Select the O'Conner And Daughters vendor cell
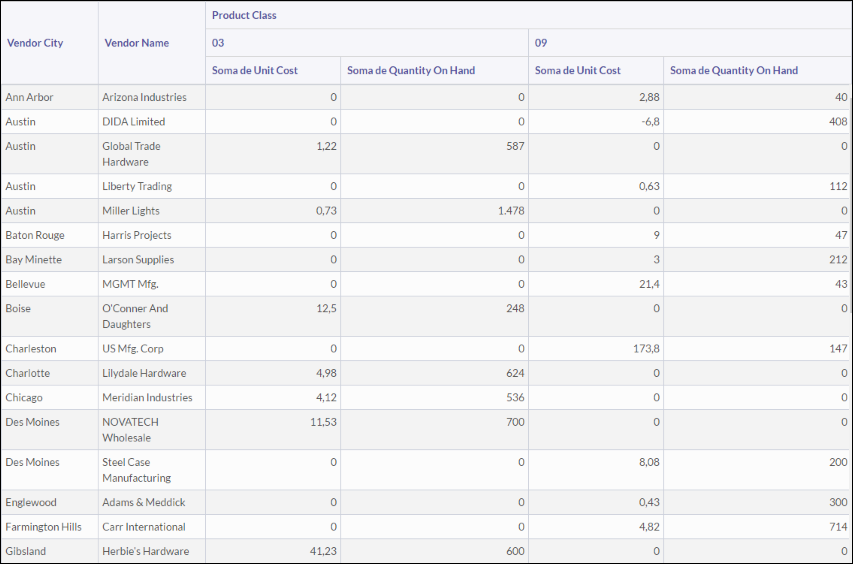This screenshot has width=853, height=564. (x=135, y=316)
